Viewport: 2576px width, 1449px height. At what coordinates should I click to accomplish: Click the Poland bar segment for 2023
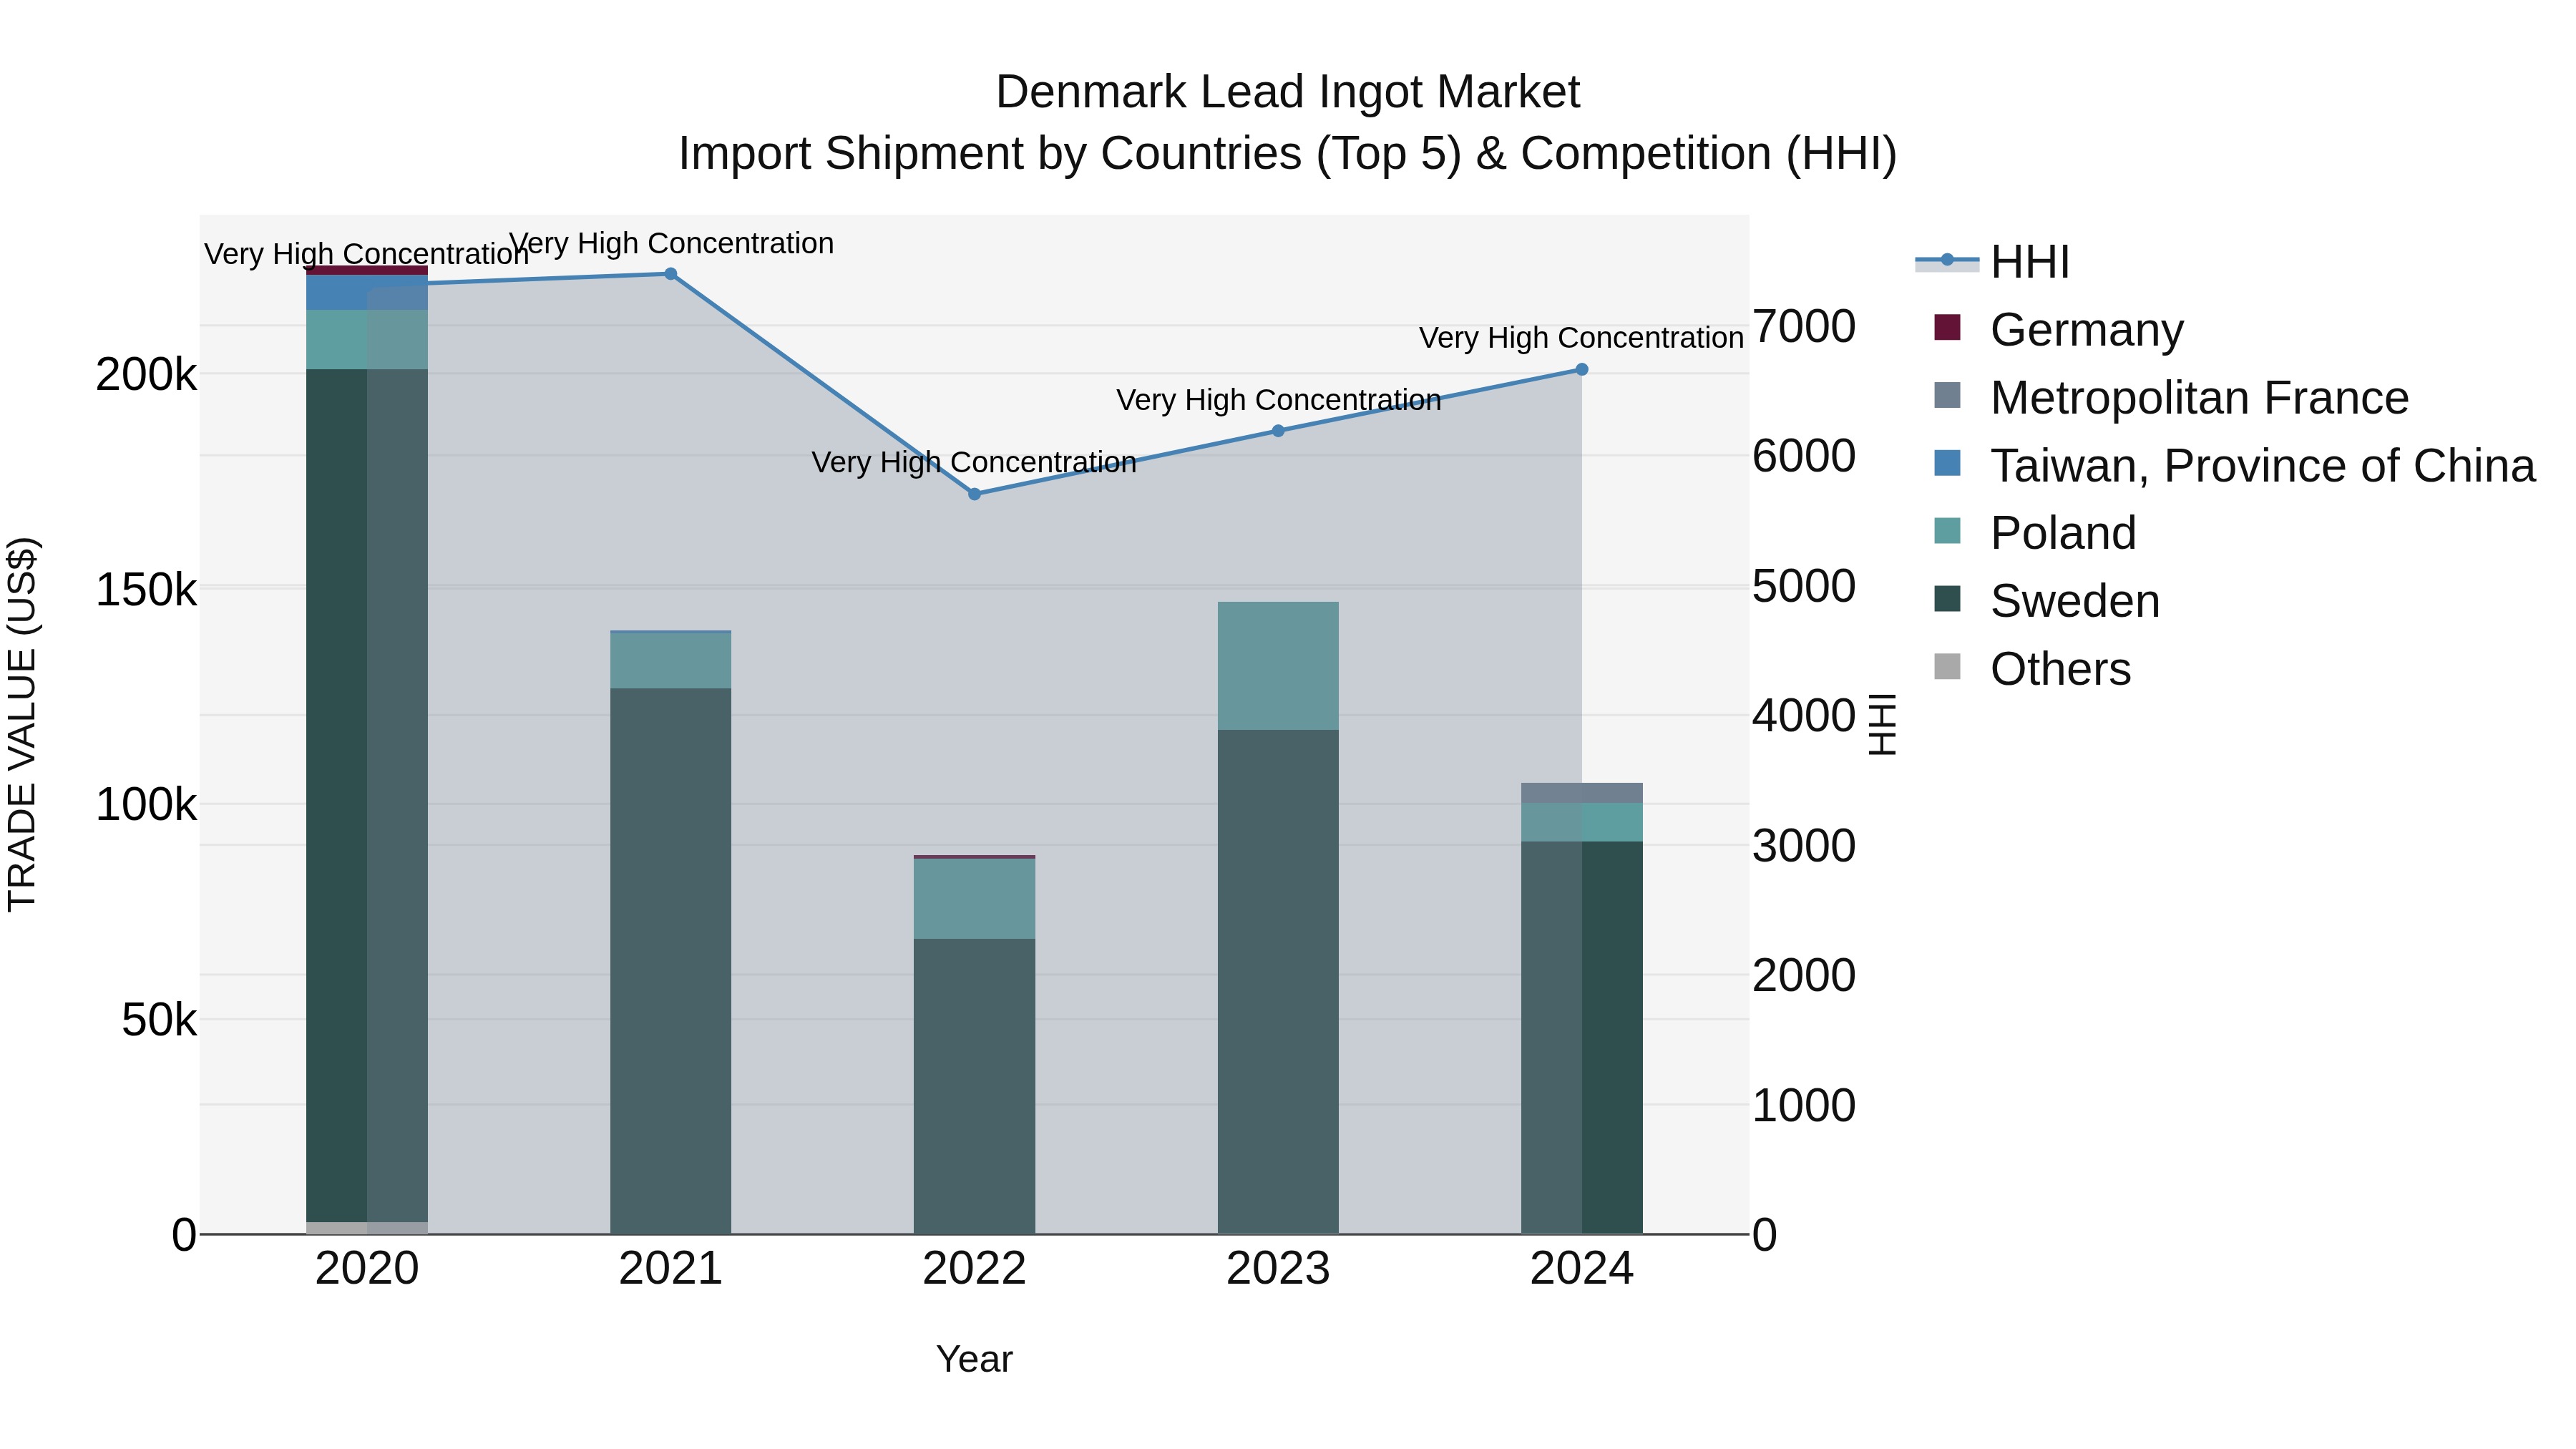[1278, 666]
